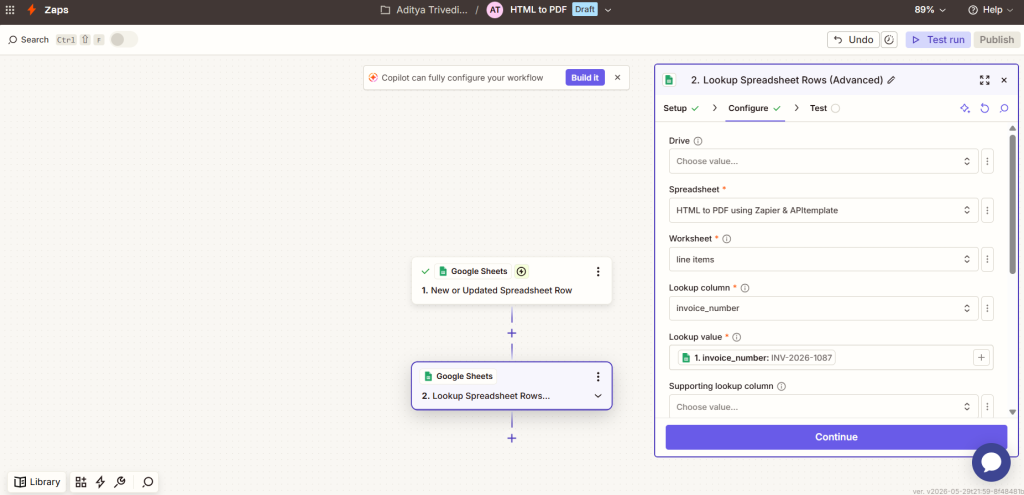Click the Test run button

click(x=938, y=40)
